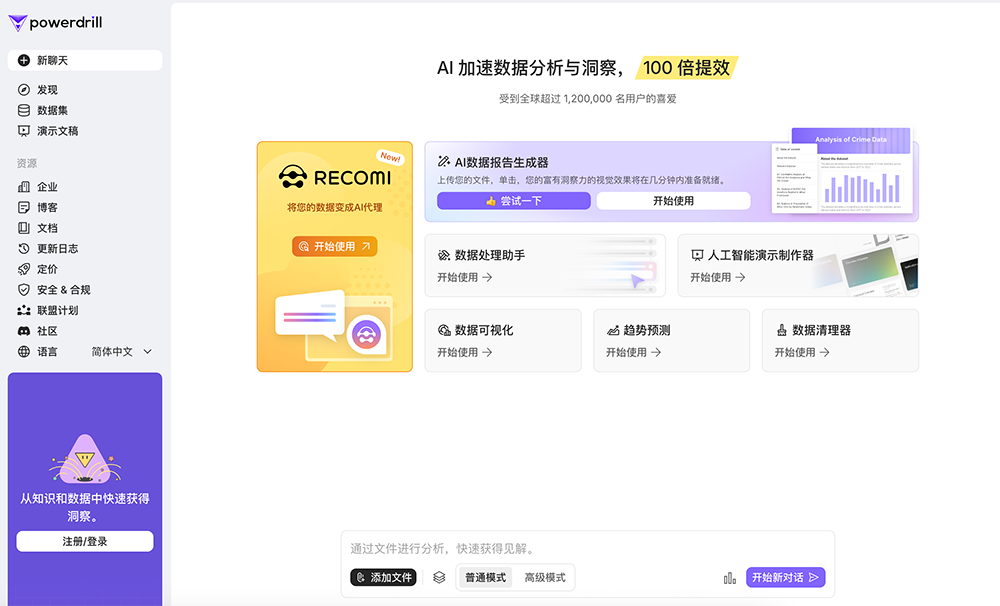Click the 添加文件 button
1000x606 pixels.
(383, 577)
